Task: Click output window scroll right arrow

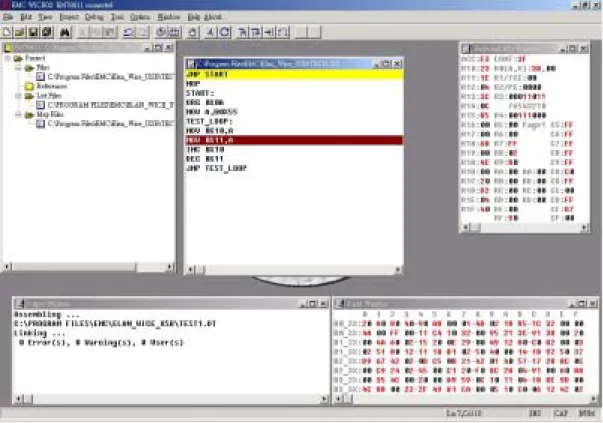Action: [324, 400]
